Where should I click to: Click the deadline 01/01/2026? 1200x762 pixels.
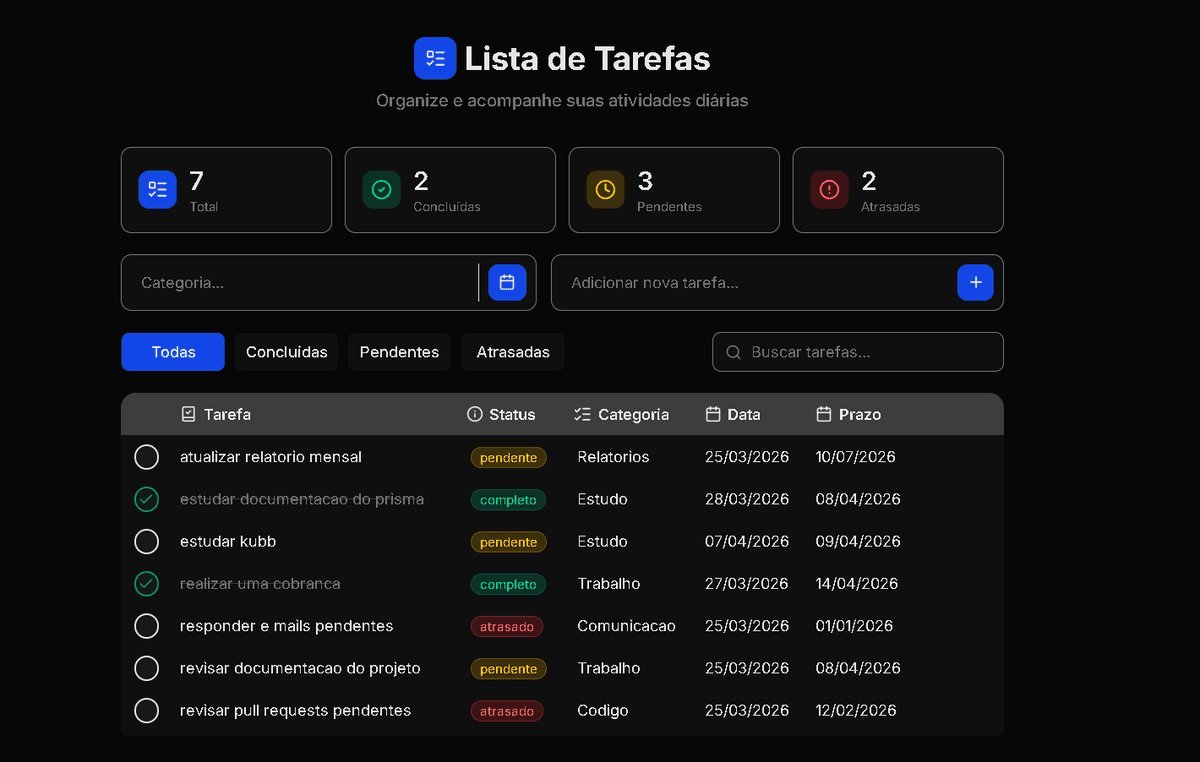[x=855, y=626]
